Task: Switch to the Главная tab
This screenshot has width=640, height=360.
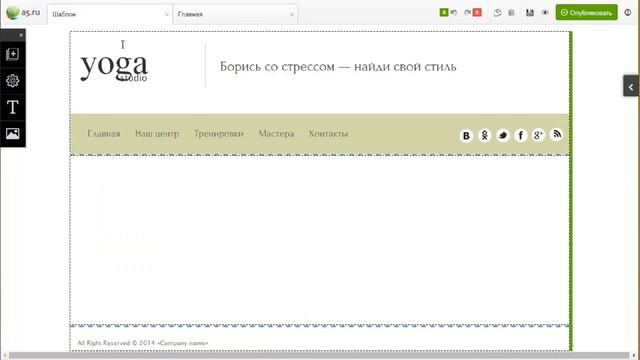Action: coord(236,14)
